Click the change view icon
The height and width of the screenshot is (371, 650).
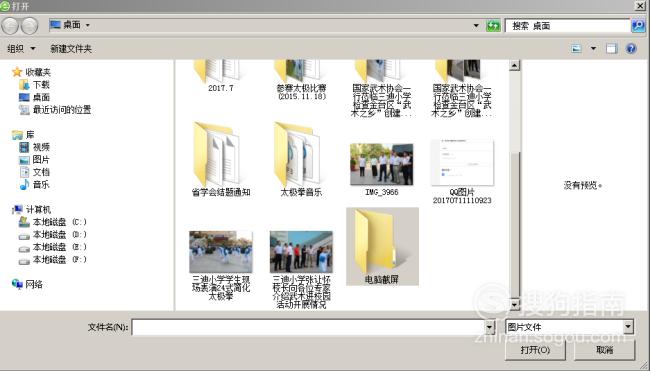(x=577, y=48)
